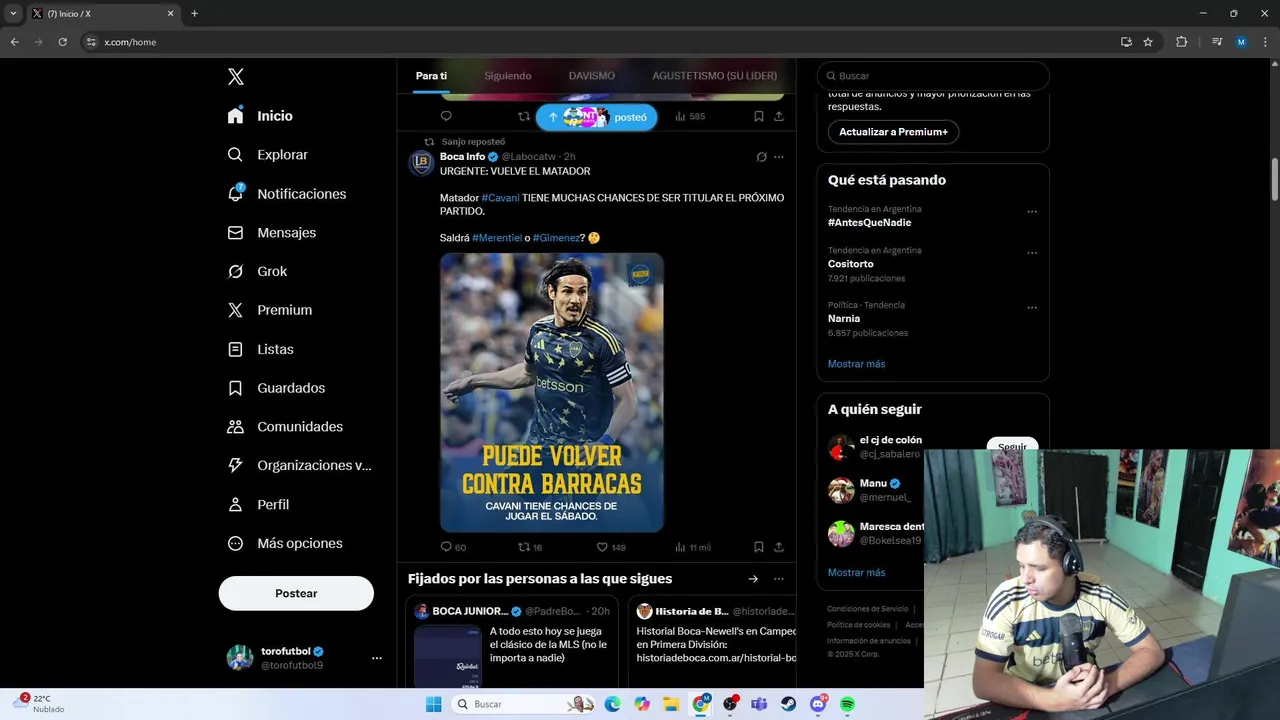Click Actualizar a Premium+ button
1280x720 pixels.
click(x=893, y=132)
